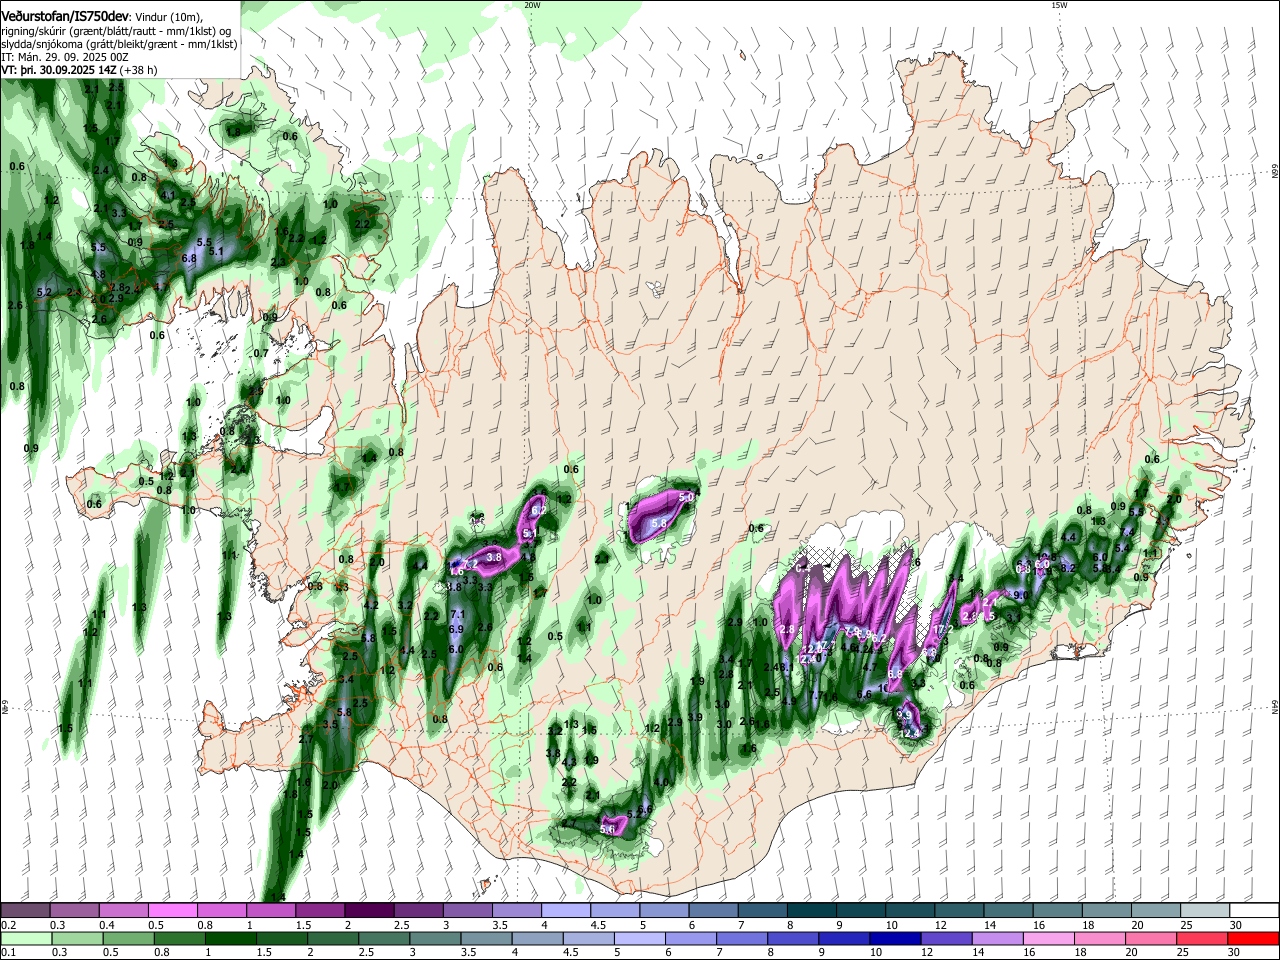Click the 'IT: Mán. 29. 09. 2025 00Z' line
Image resolution: width=1280 pixels, height=960 pixels.
(65, 58)
